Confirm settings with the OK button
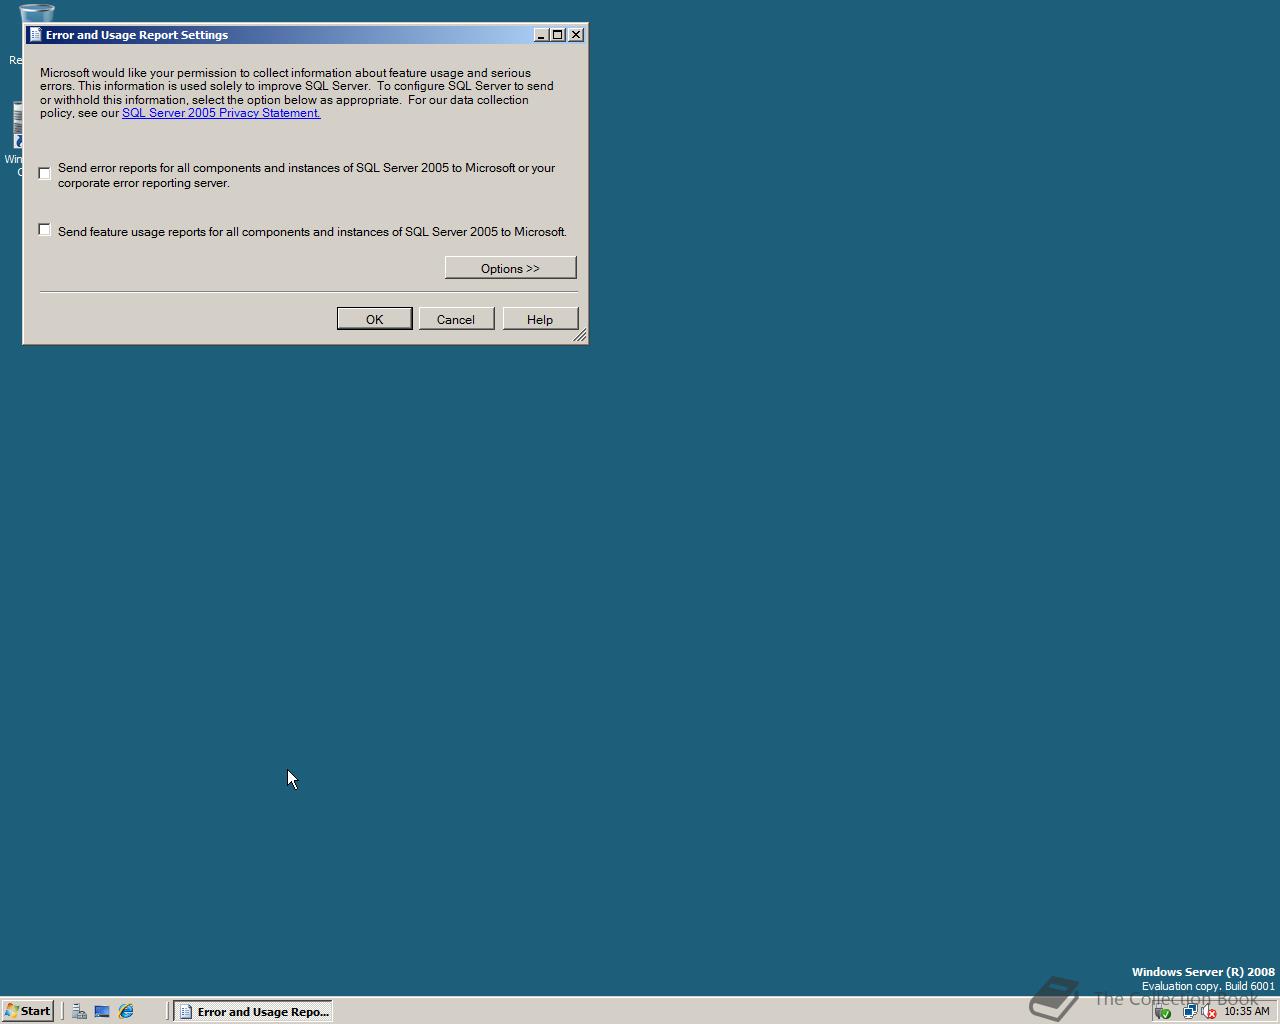Viewport: 1280px width, 1024px height. click(374, 319)
